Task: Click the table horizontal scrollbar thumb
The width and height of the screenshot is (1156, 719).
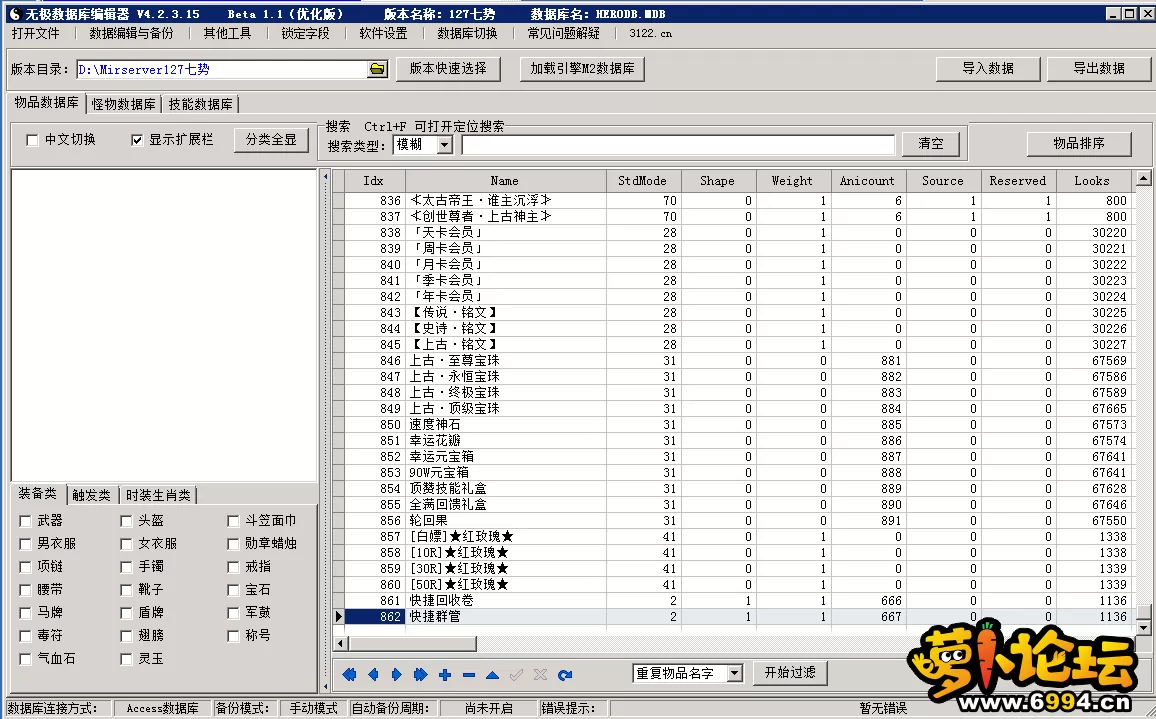Action: coord(412,644)
